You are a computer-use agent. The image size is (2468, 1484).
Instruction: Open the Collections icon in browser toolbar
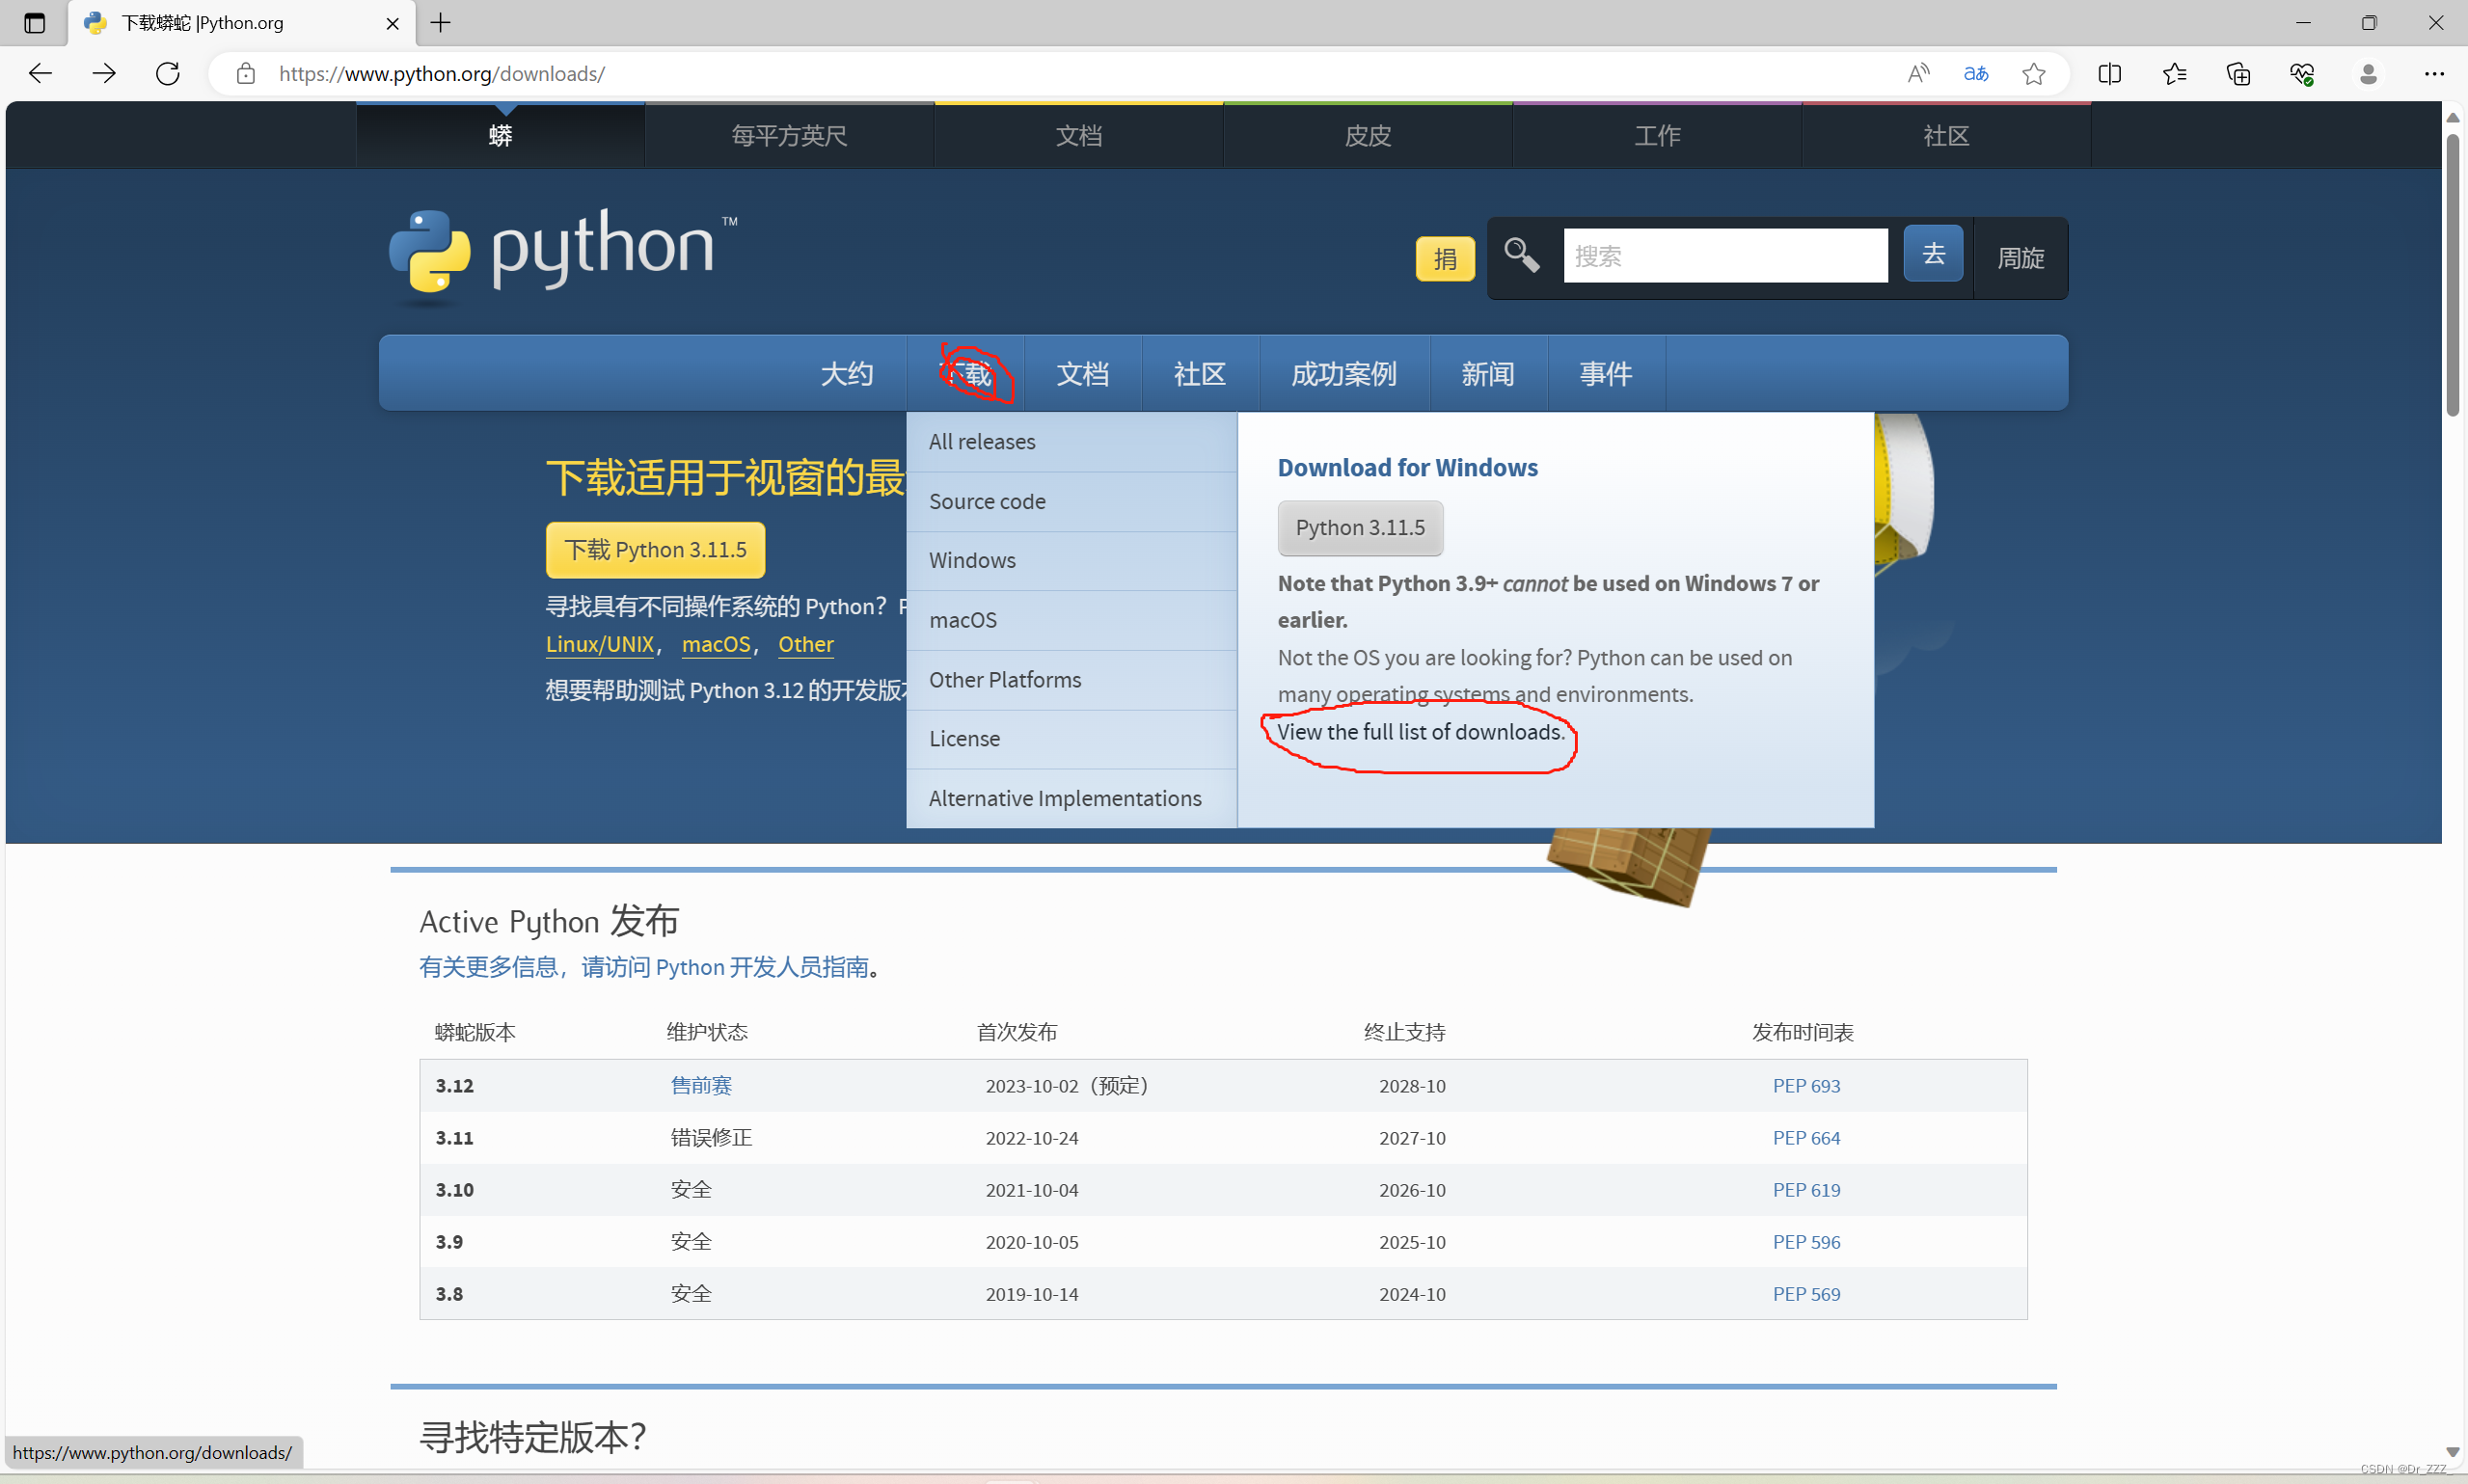2238,73
